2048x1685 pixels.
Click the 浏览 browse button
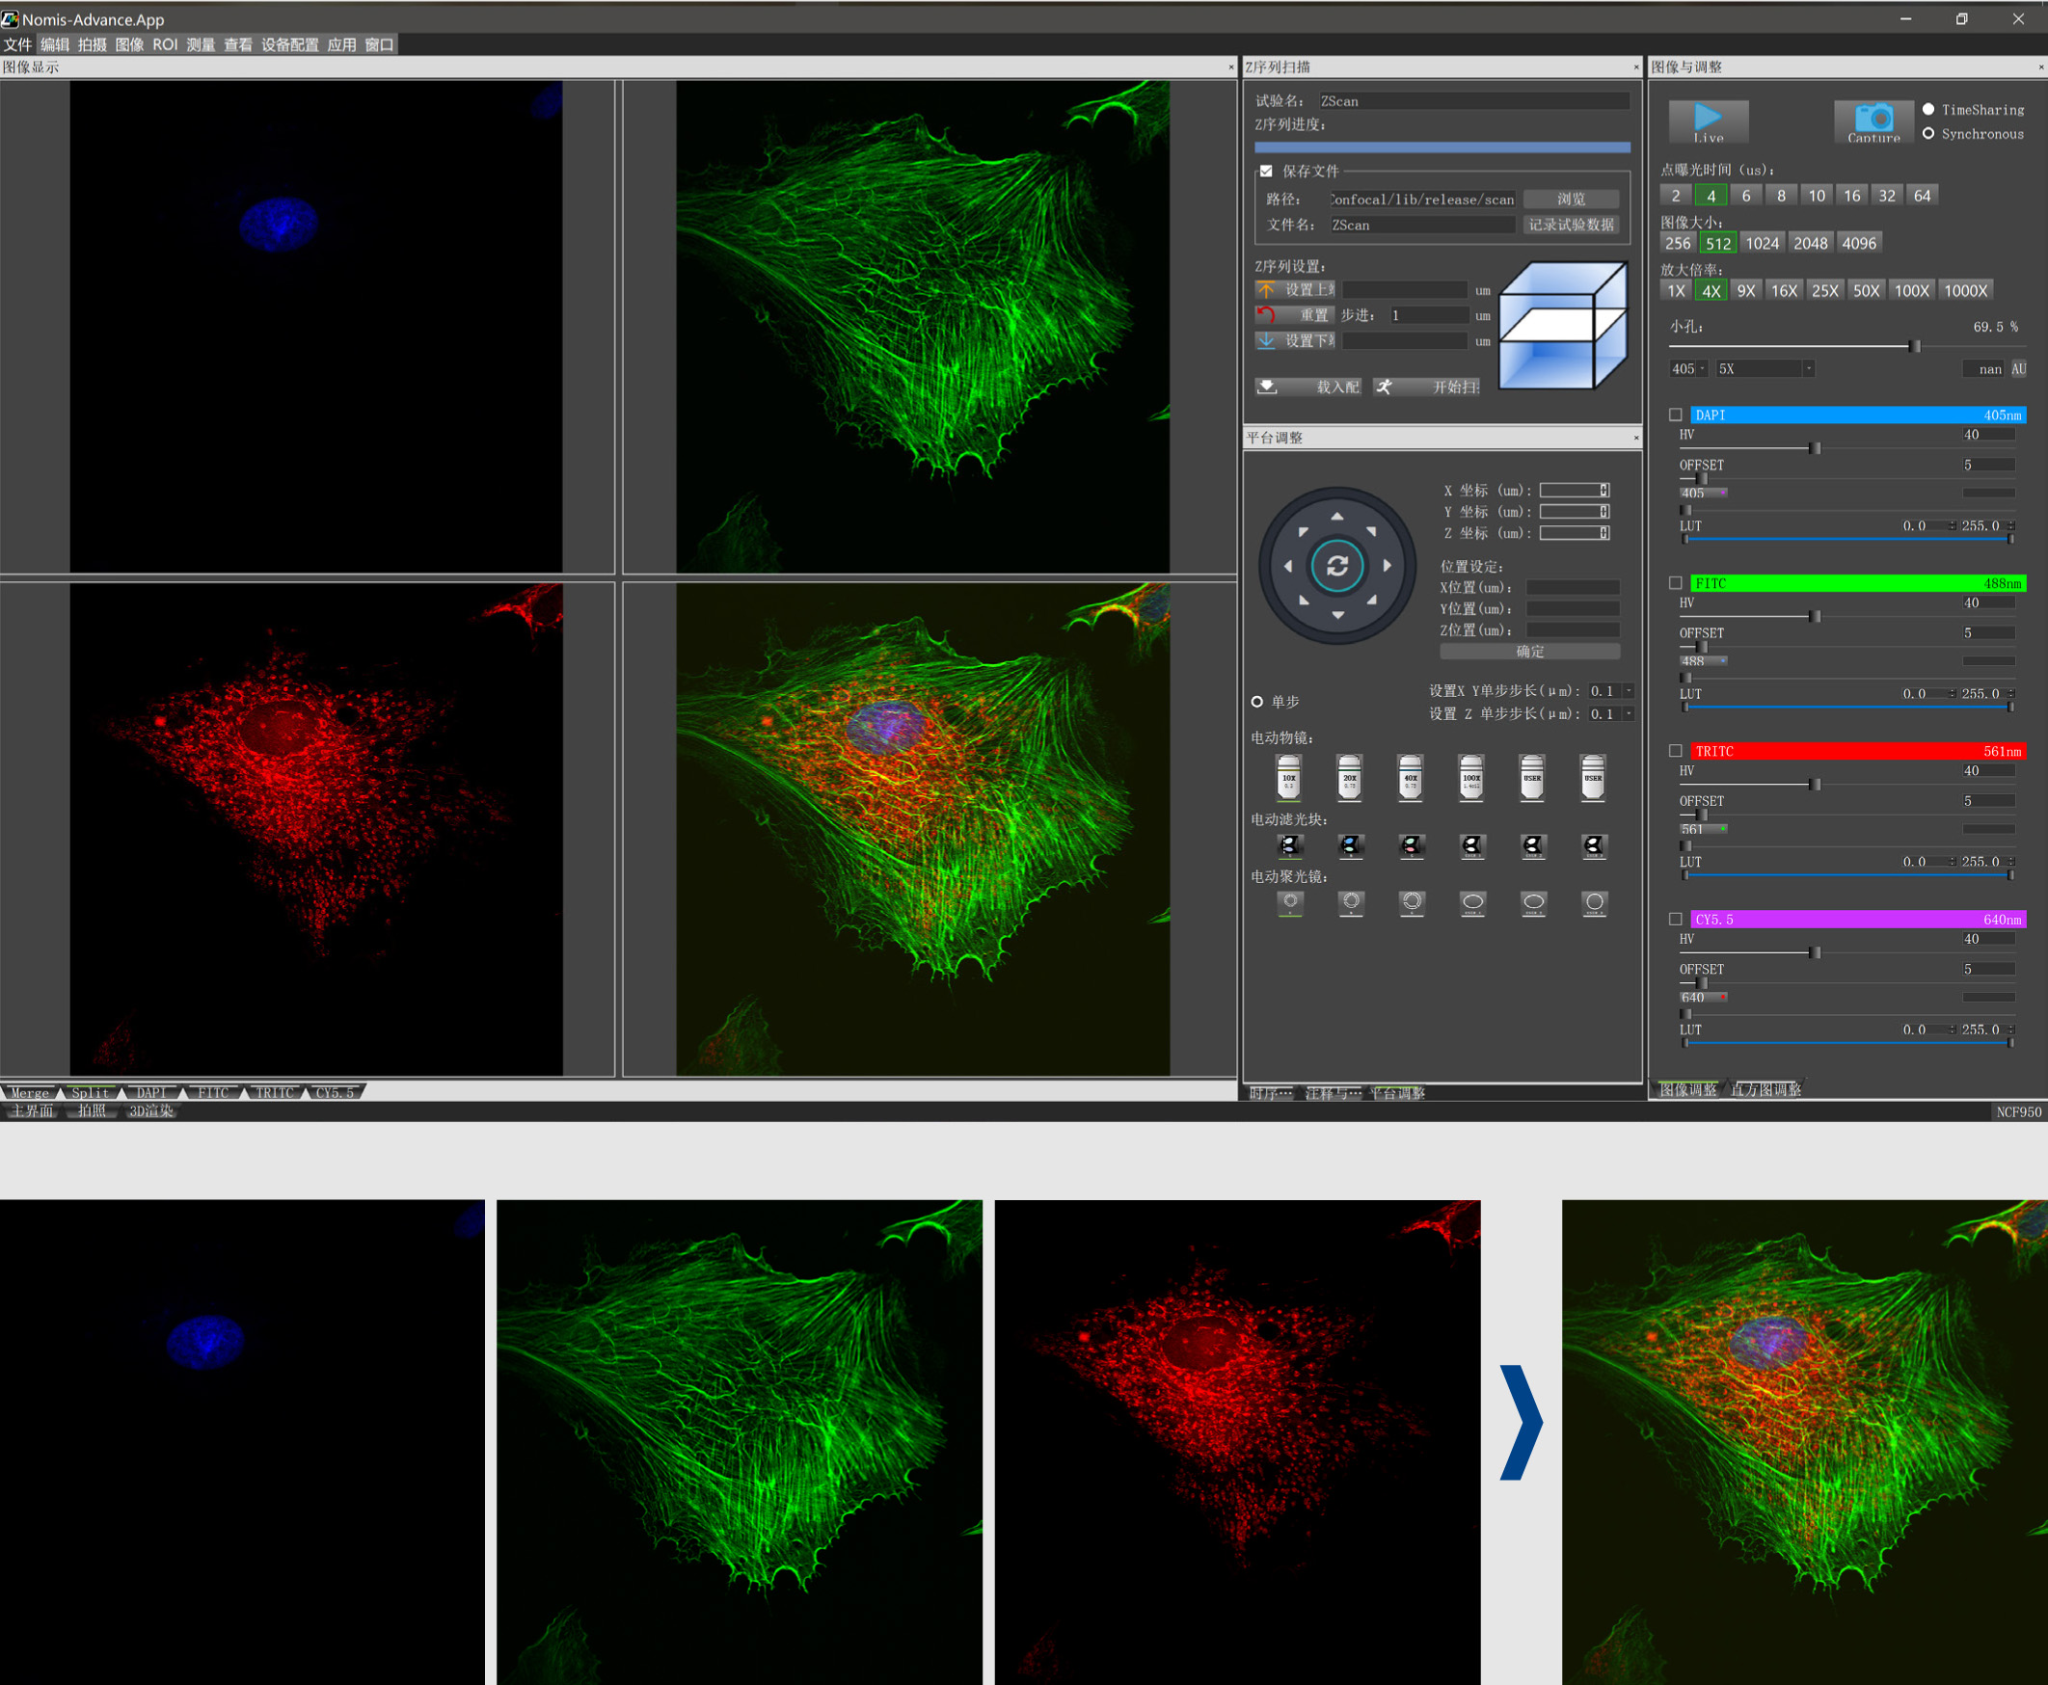pos(1571,199)
